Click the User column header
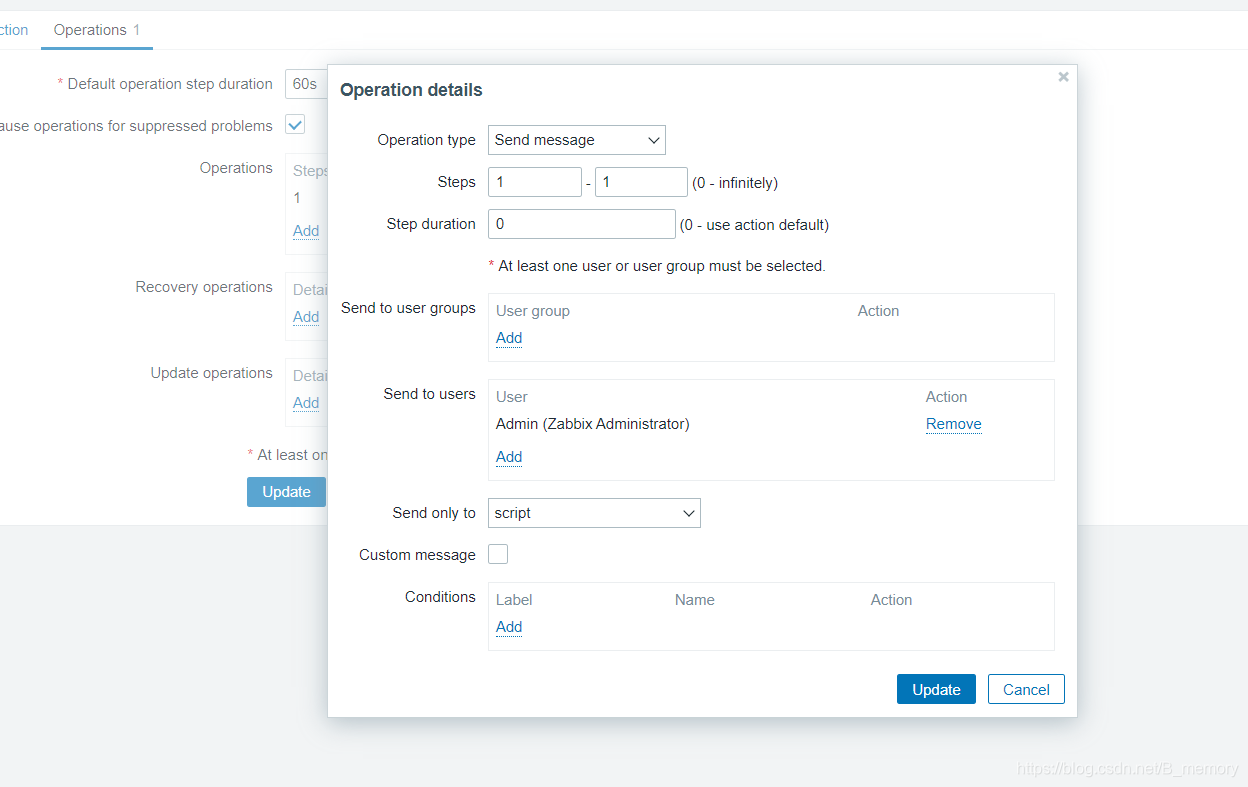Screen dimensions: 1248x787 click(x=512, y=397)
